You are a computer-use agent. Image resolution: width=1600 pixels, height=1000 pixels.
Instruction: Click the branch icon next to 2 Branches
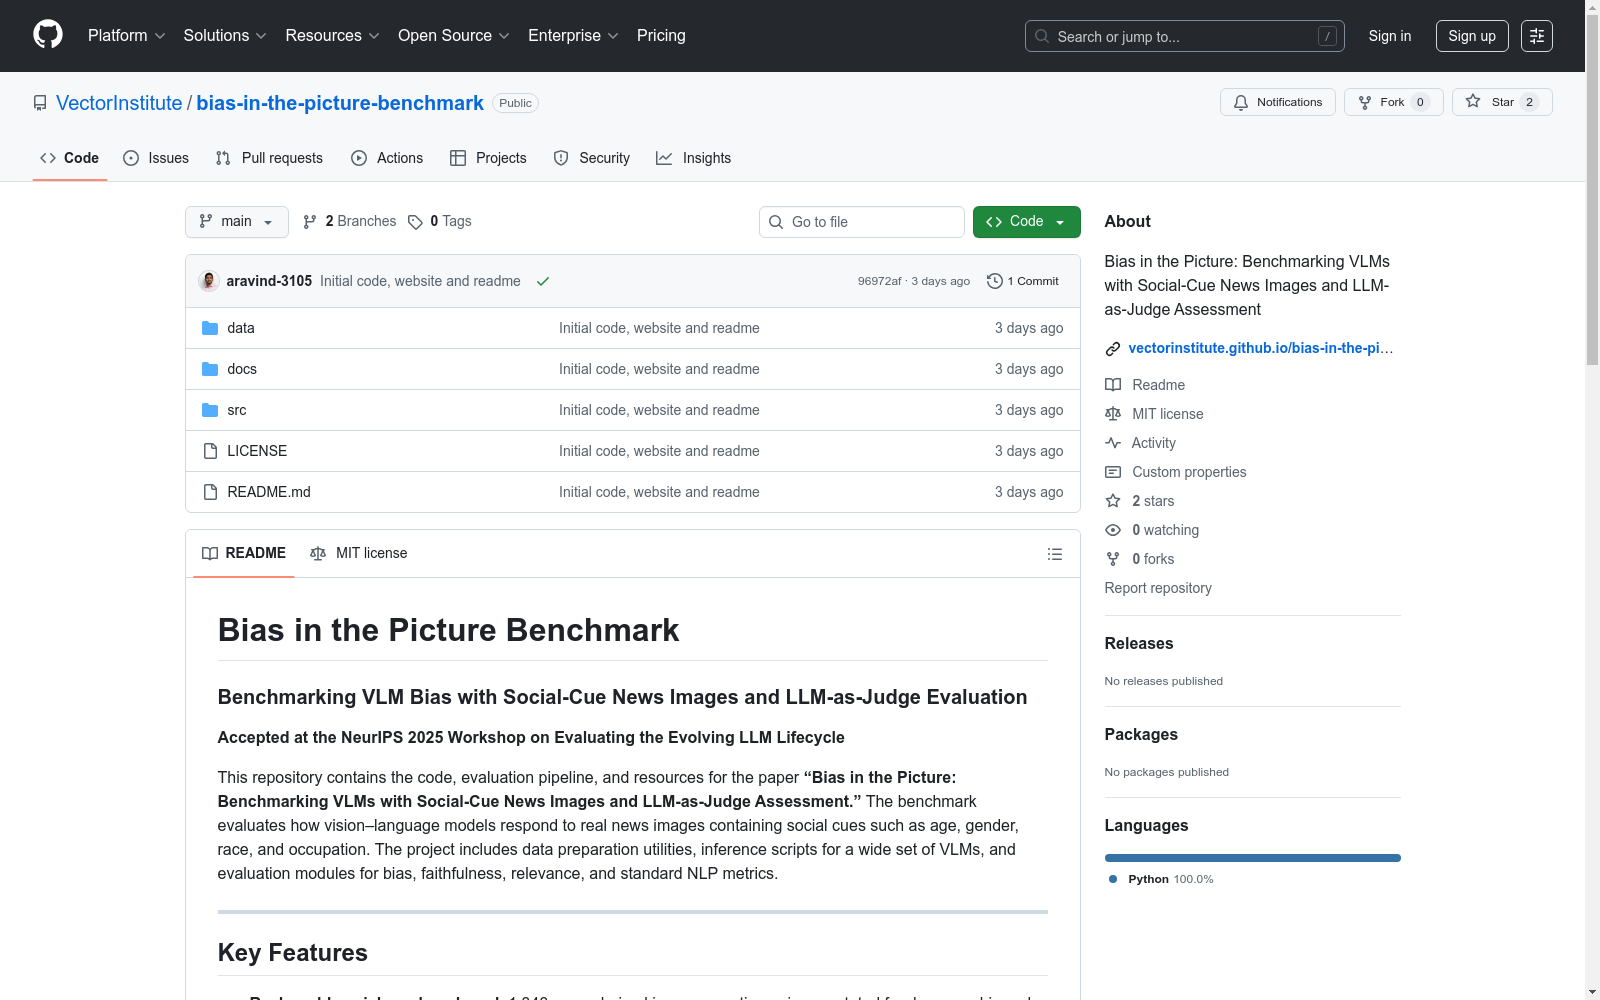(x=310, y=222)
